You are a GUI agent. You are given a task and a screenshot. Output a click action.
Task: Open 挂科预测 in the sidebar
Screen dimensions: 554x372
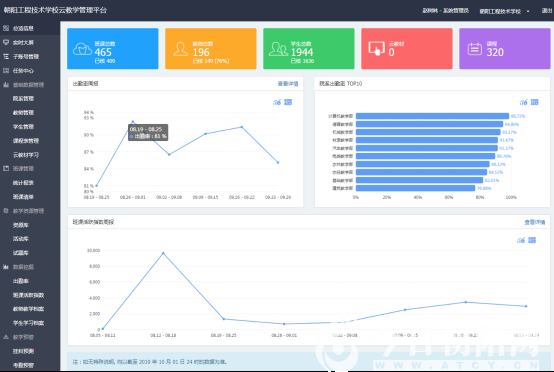pyautogui.click(x=23, y=351)
